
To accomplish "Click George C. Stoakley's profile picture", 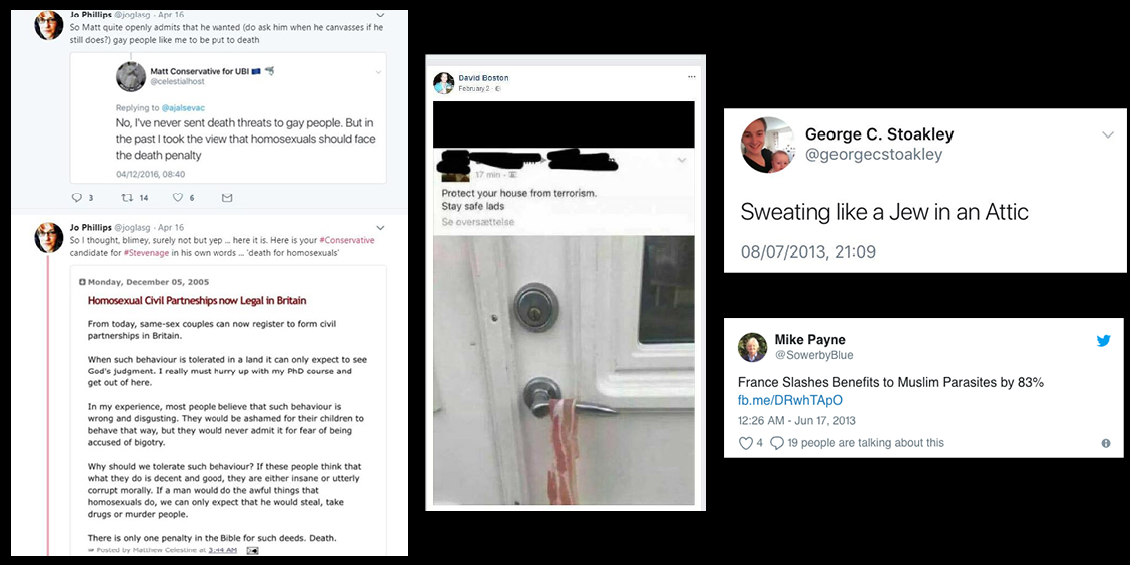I will (x=767, y=145).
